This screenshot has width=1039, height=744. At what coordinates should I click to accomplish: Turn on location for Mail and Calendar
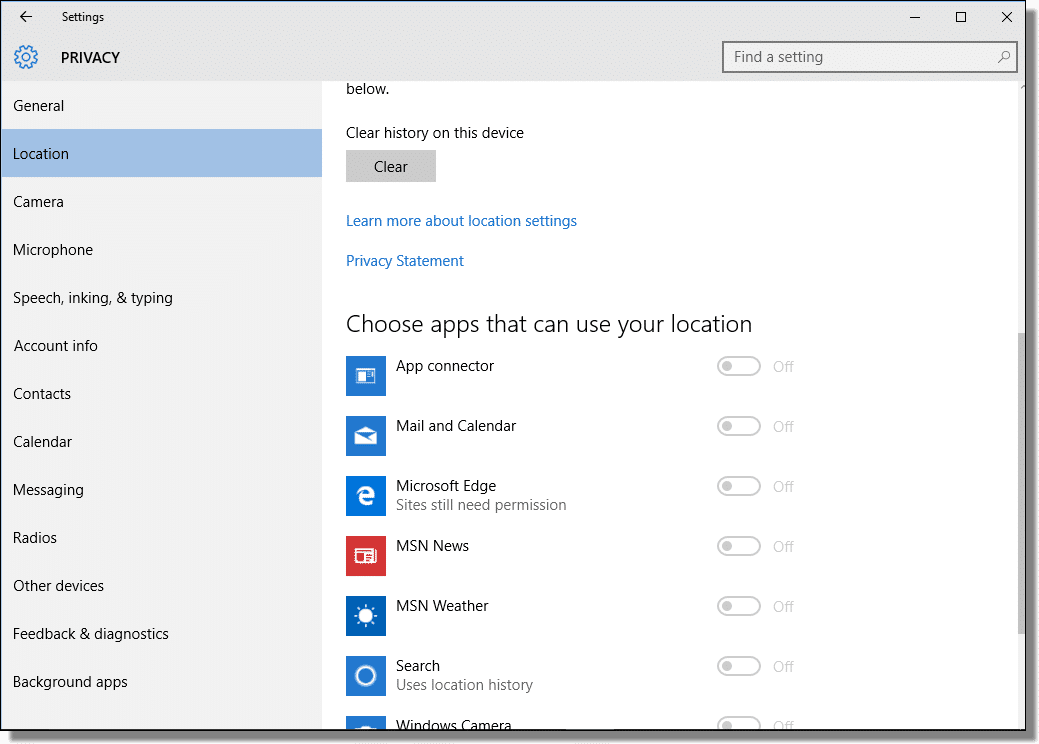[739, 426]
